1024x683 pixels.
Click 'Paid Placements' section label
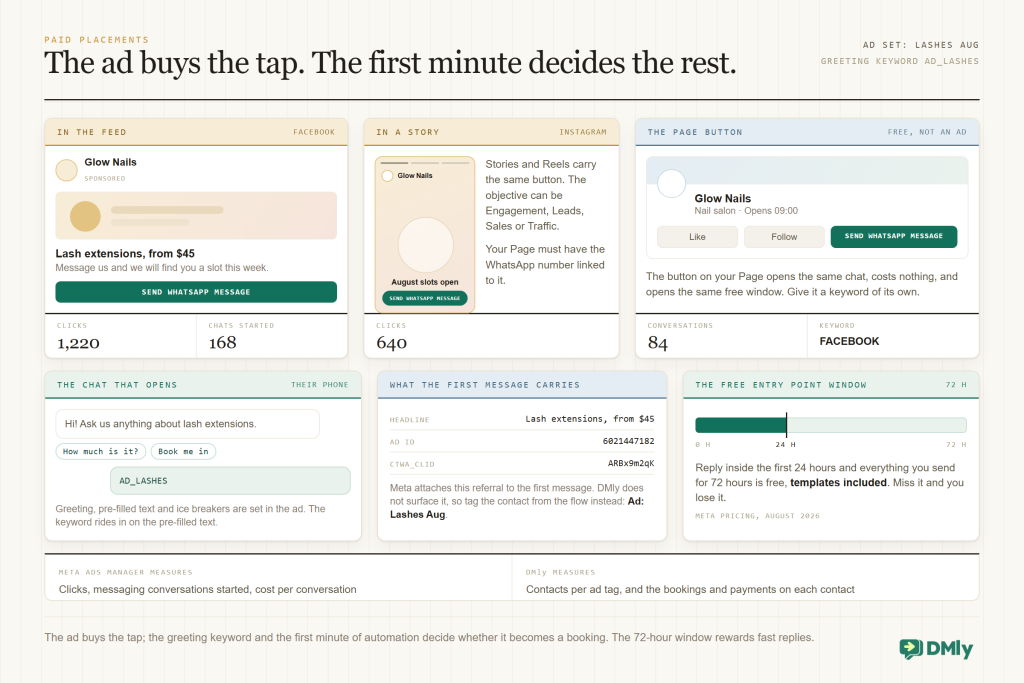[x=97, y=40]
